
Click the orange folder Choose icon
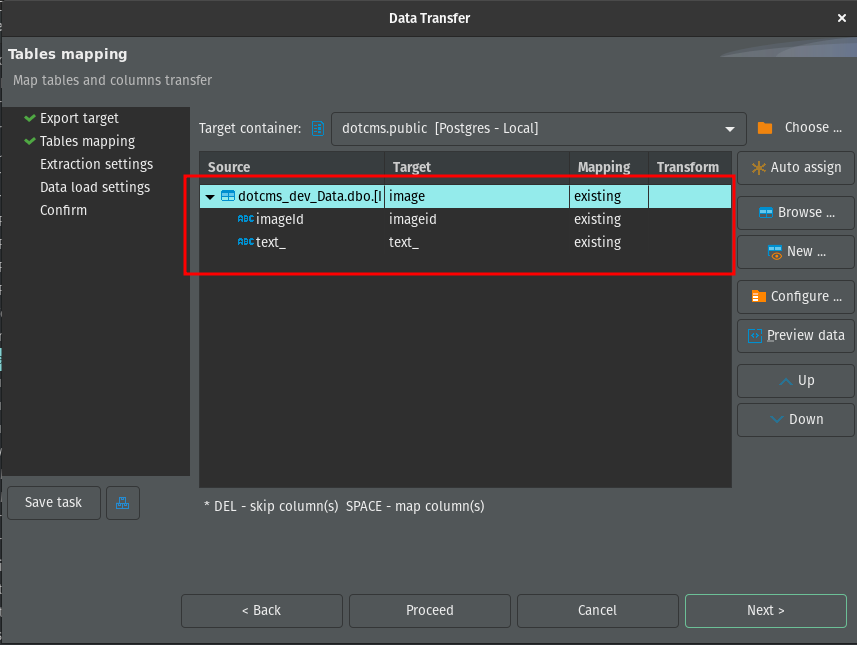(x=765, y=128)
